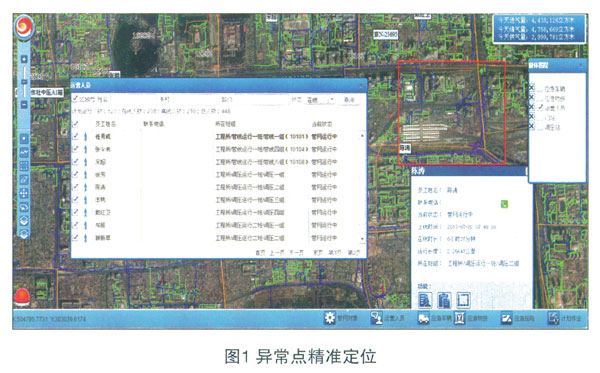Screen dimensions: 600x373
Task: Toggle first checkbox in layer panel
Action: (532, 88)
